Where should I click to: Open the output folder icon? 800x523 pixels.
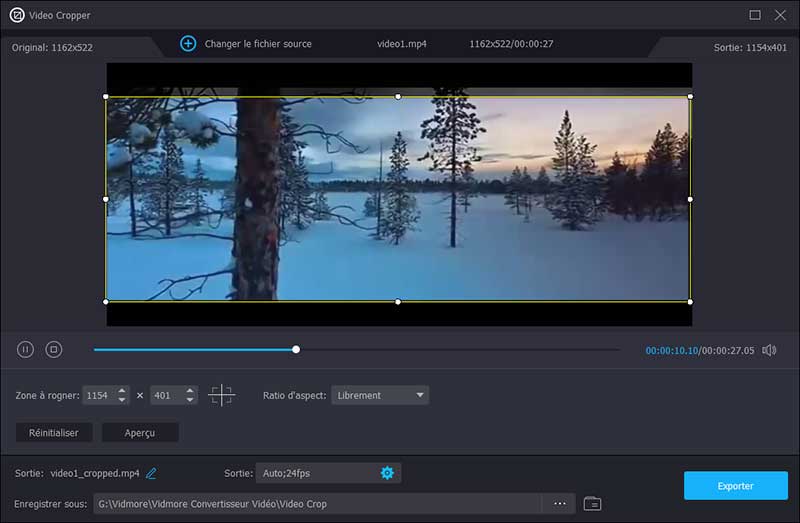coord(592,503)
